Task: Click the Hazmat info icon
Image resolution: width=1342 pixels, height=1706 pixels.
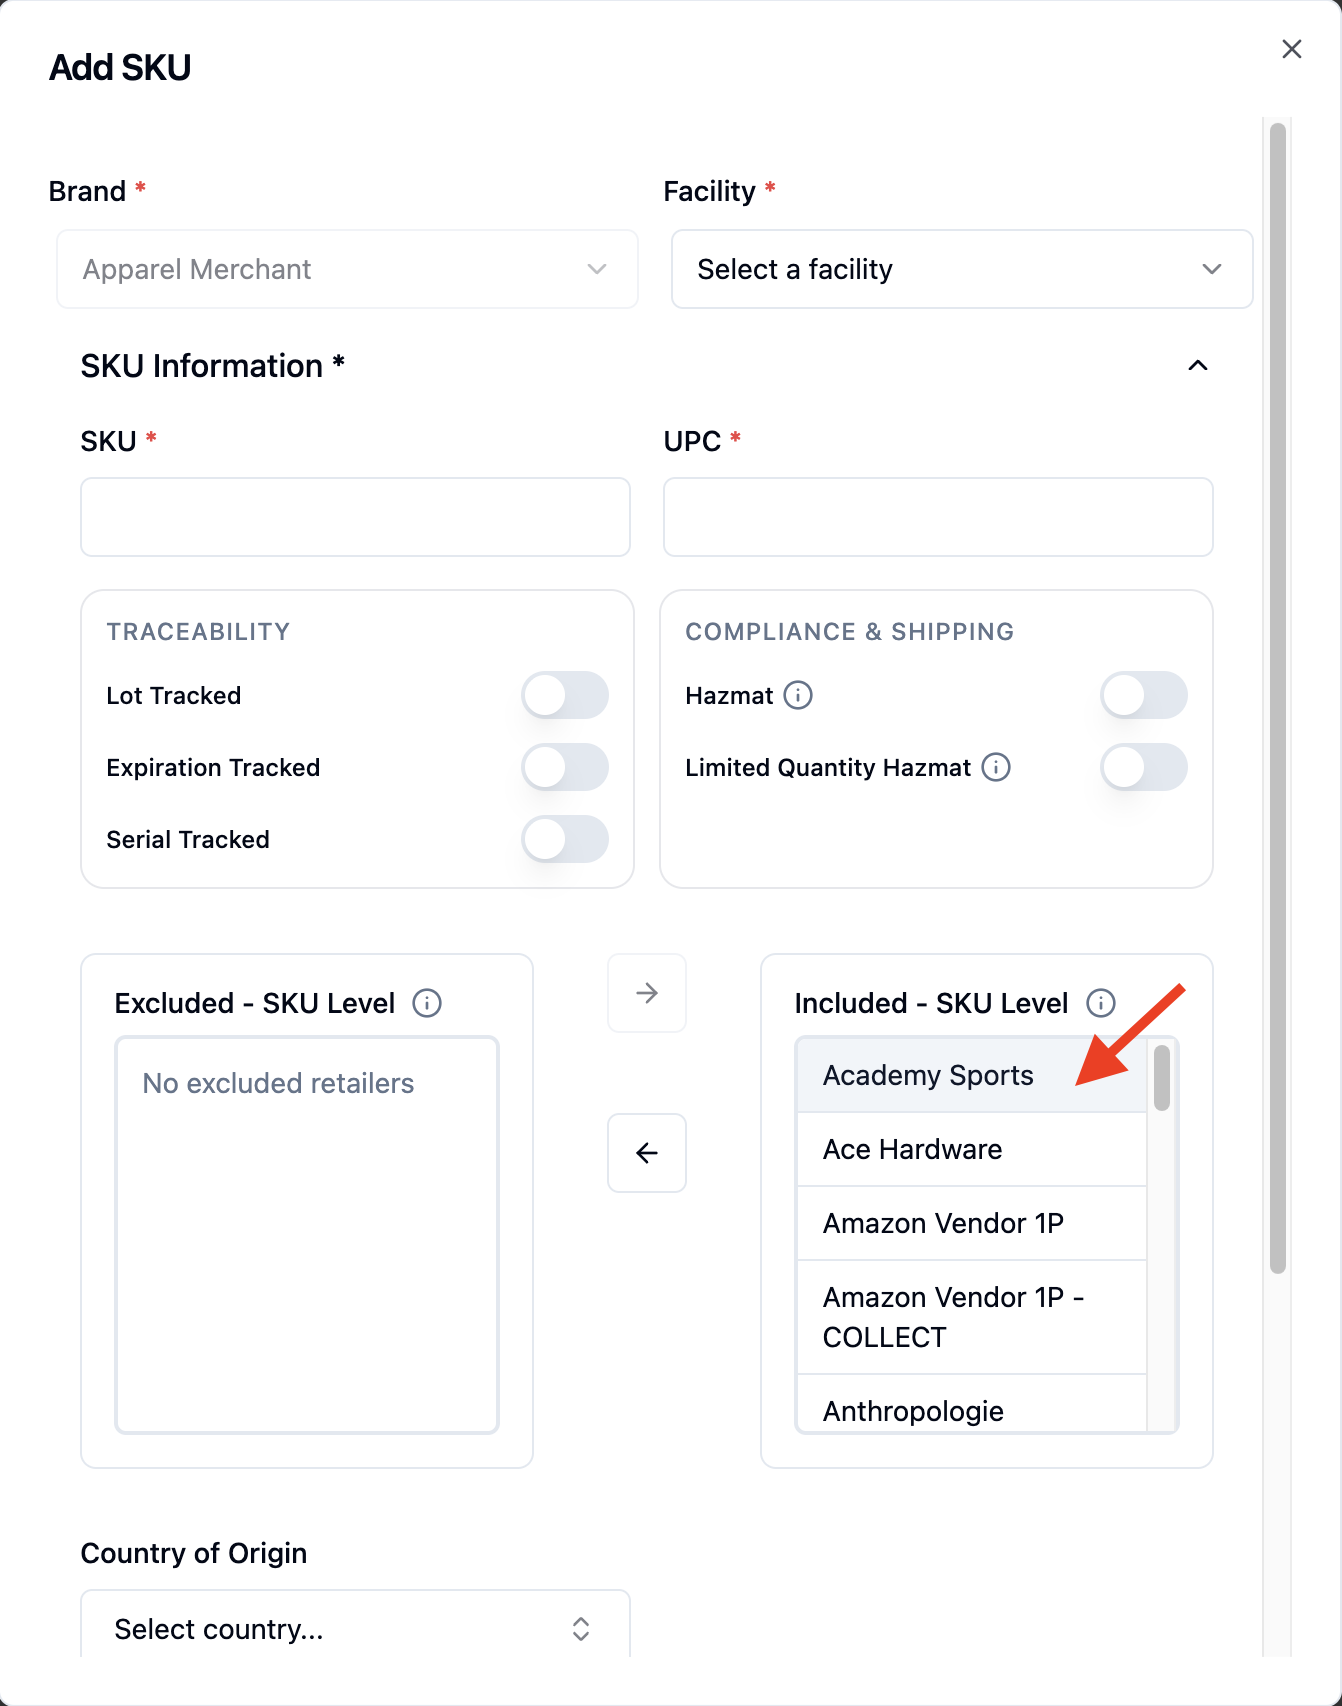Action: (798, 695)
